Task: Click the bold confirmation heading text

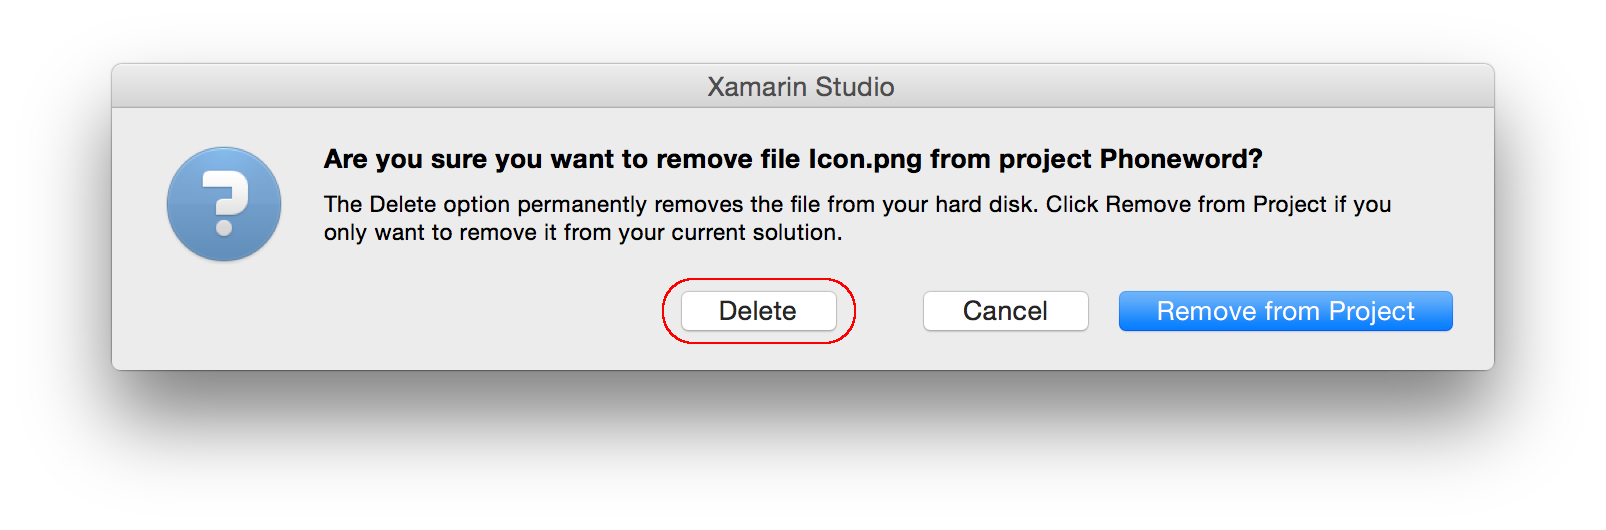Action: point(792,159)
